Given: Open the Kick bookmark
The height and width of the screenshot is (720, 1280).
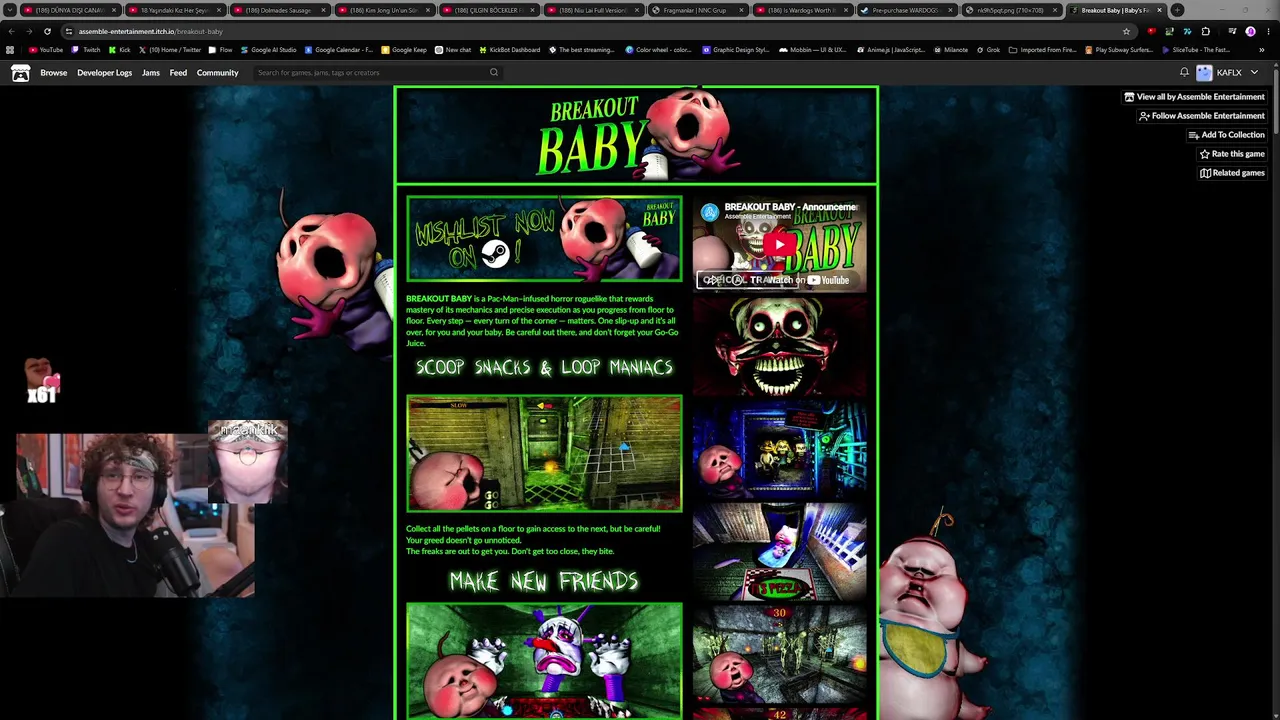Looking at the screenshot, I should pos(119,50).
